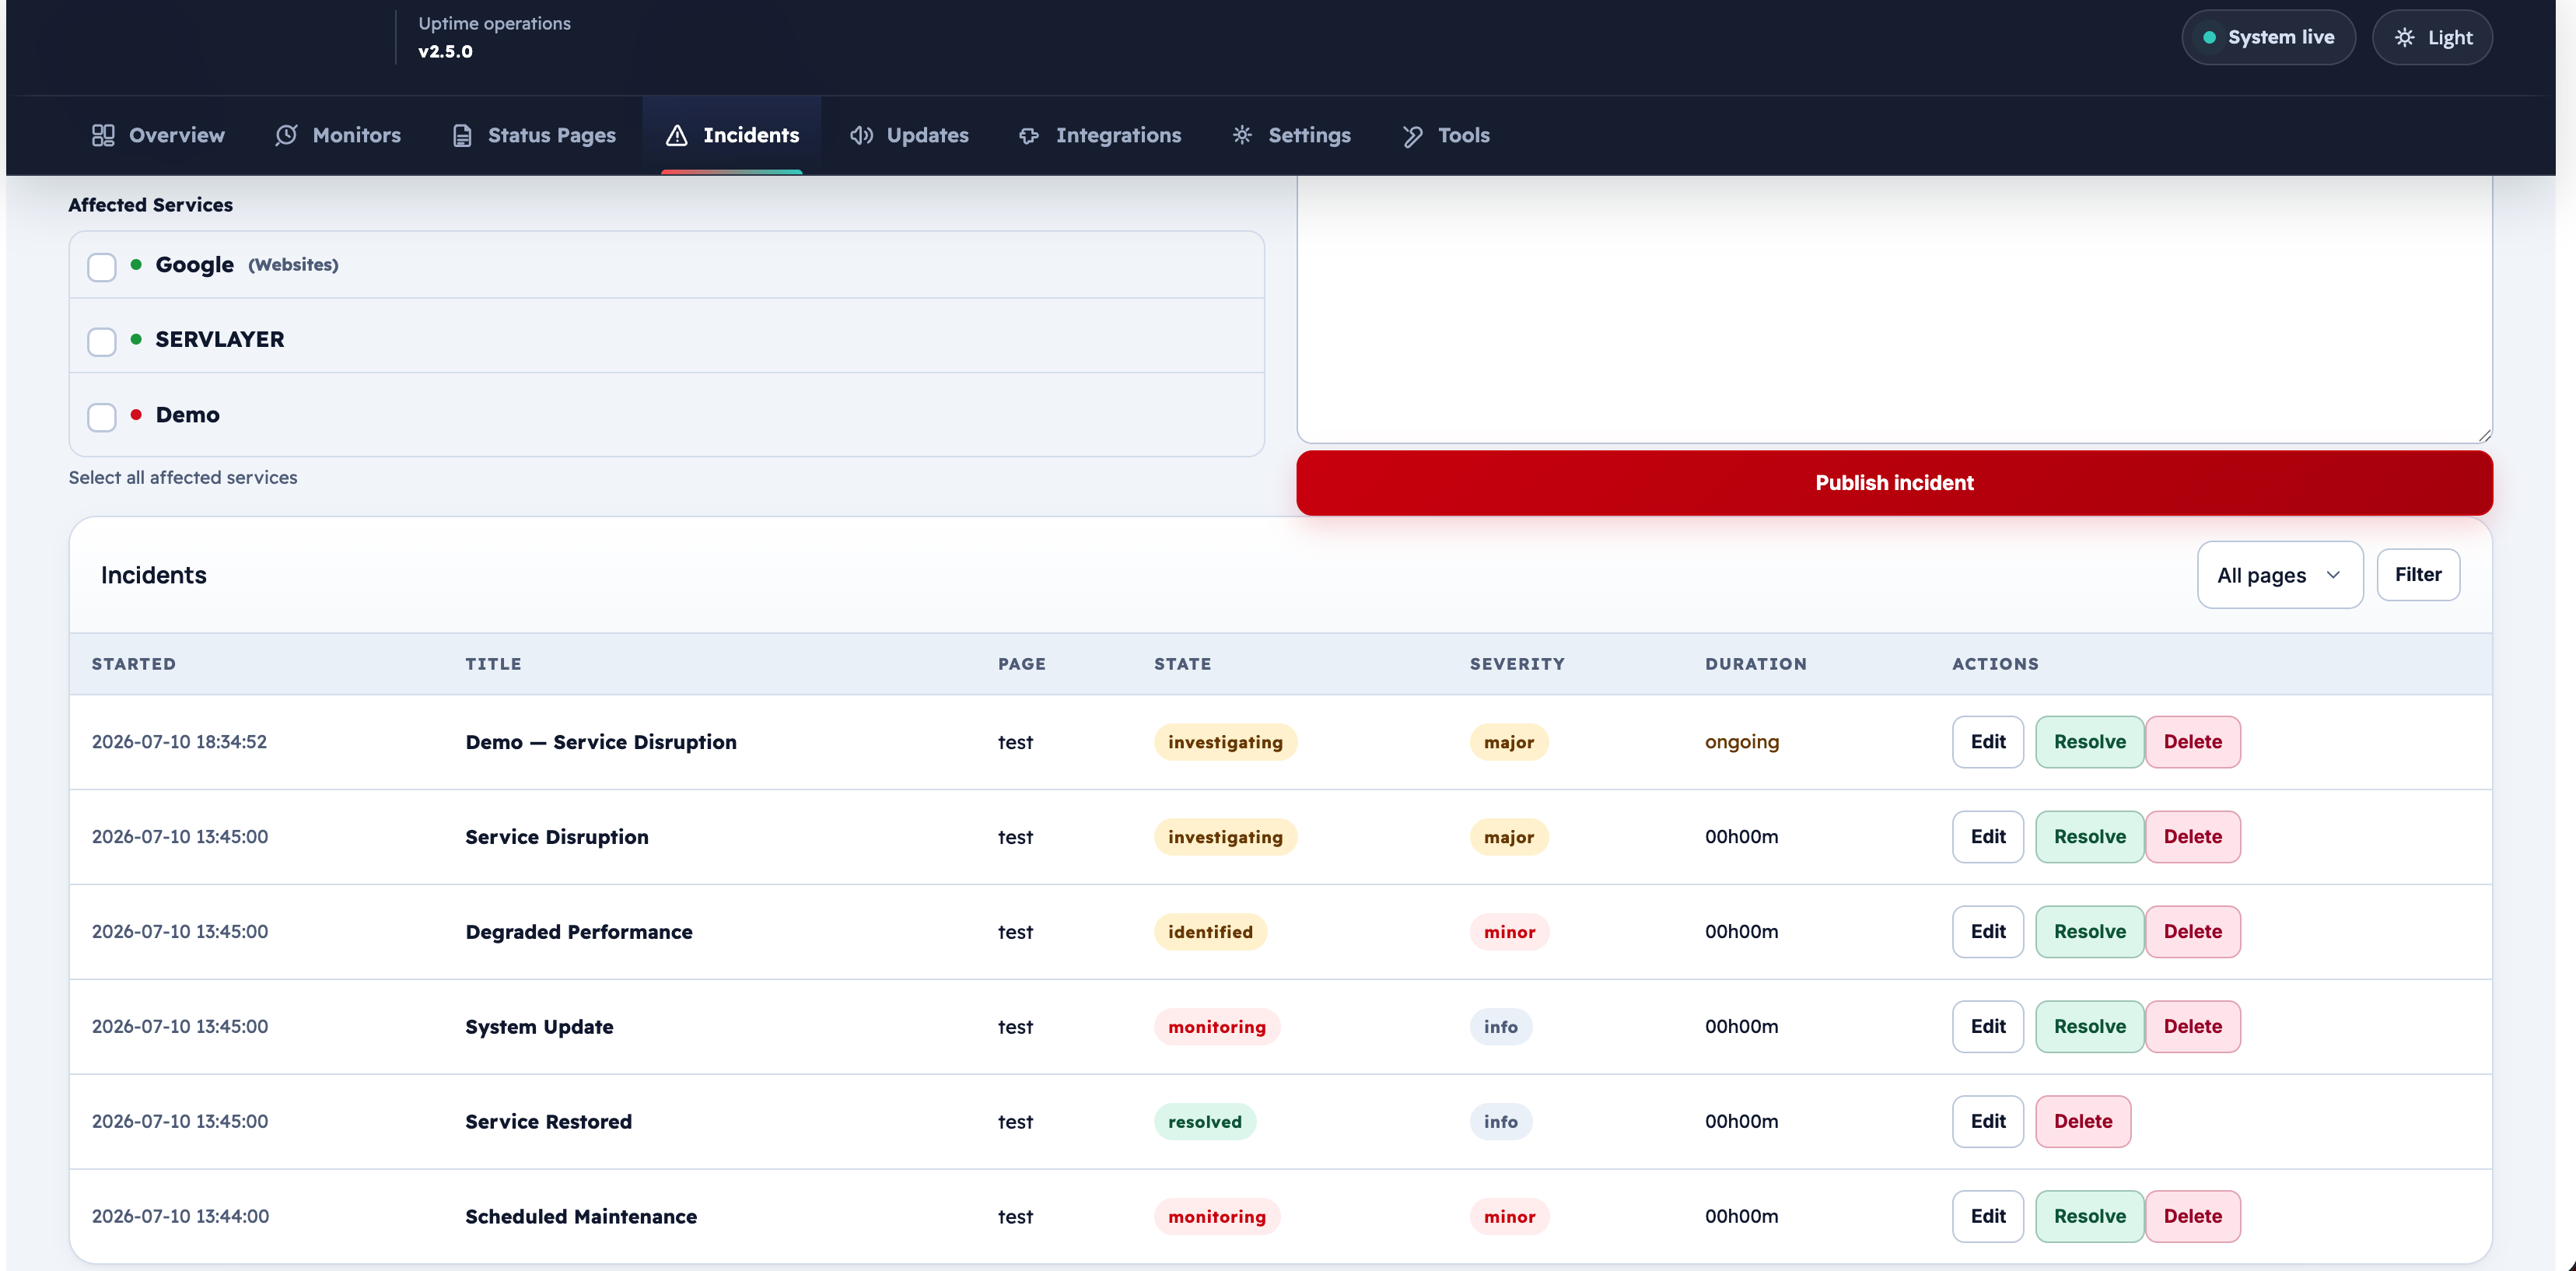Click the STARTED column header
Image resolution: width=2576 pixels, height=1271 pixels.
coord(134,664)
